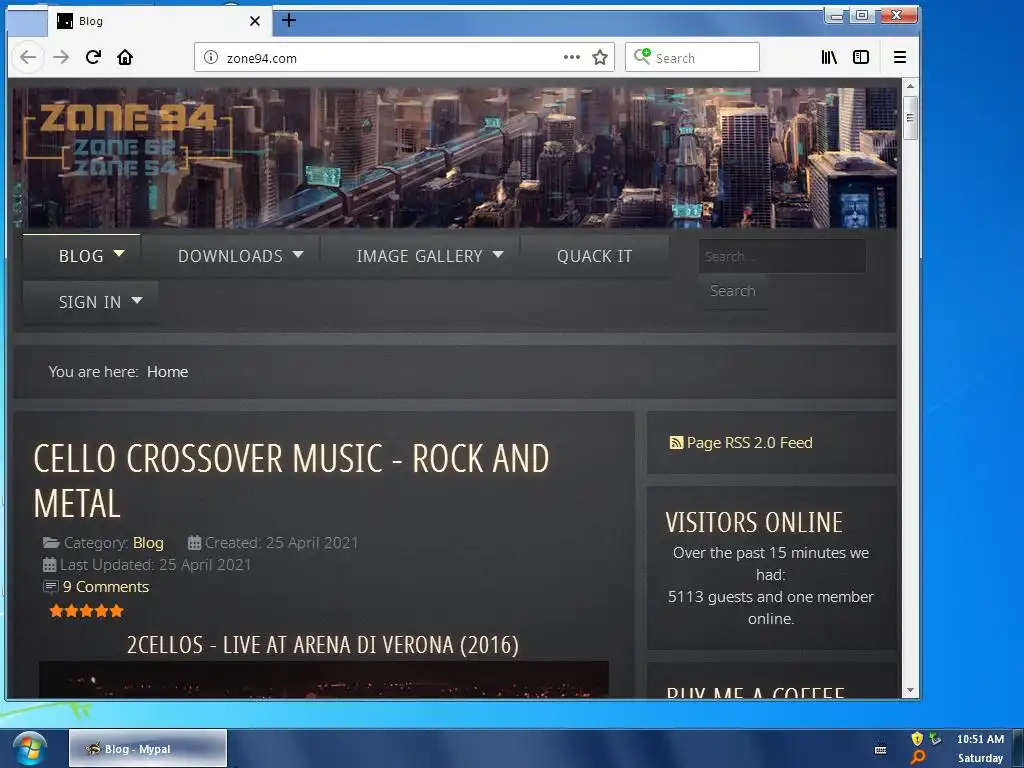Open the browser home page icon

coord(125,57)
